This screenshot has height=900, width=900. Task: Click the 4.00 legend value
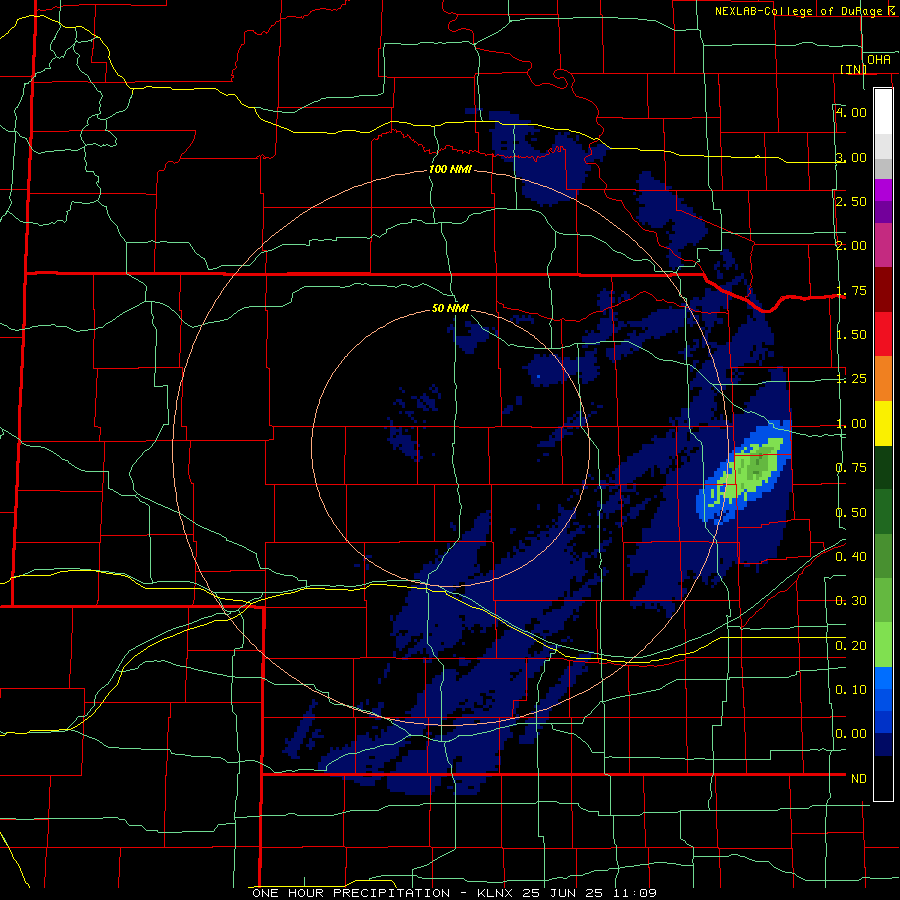851,112
